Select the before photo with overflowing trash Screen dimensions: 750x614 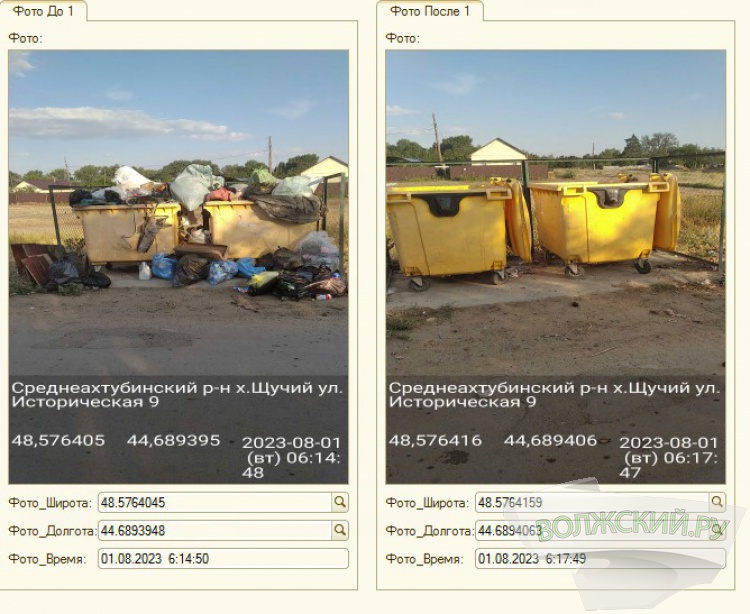coord(178,267)
